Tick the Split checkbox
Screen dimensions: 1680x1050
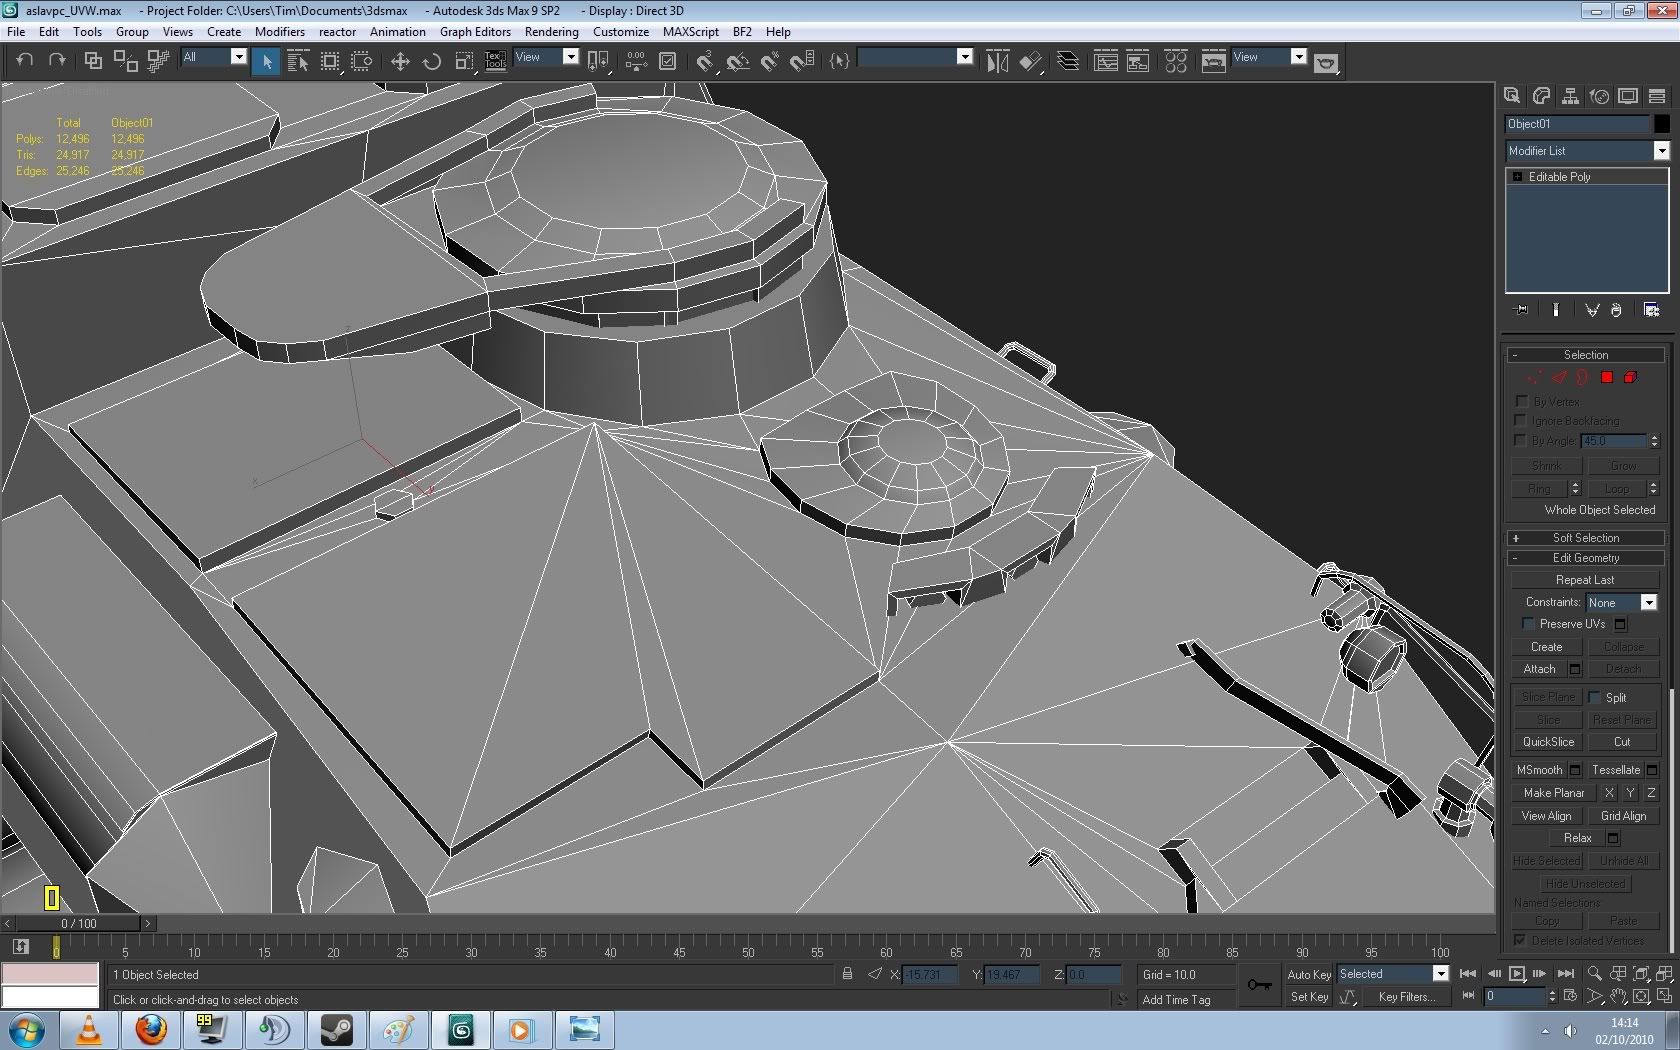click(1595, 698)
